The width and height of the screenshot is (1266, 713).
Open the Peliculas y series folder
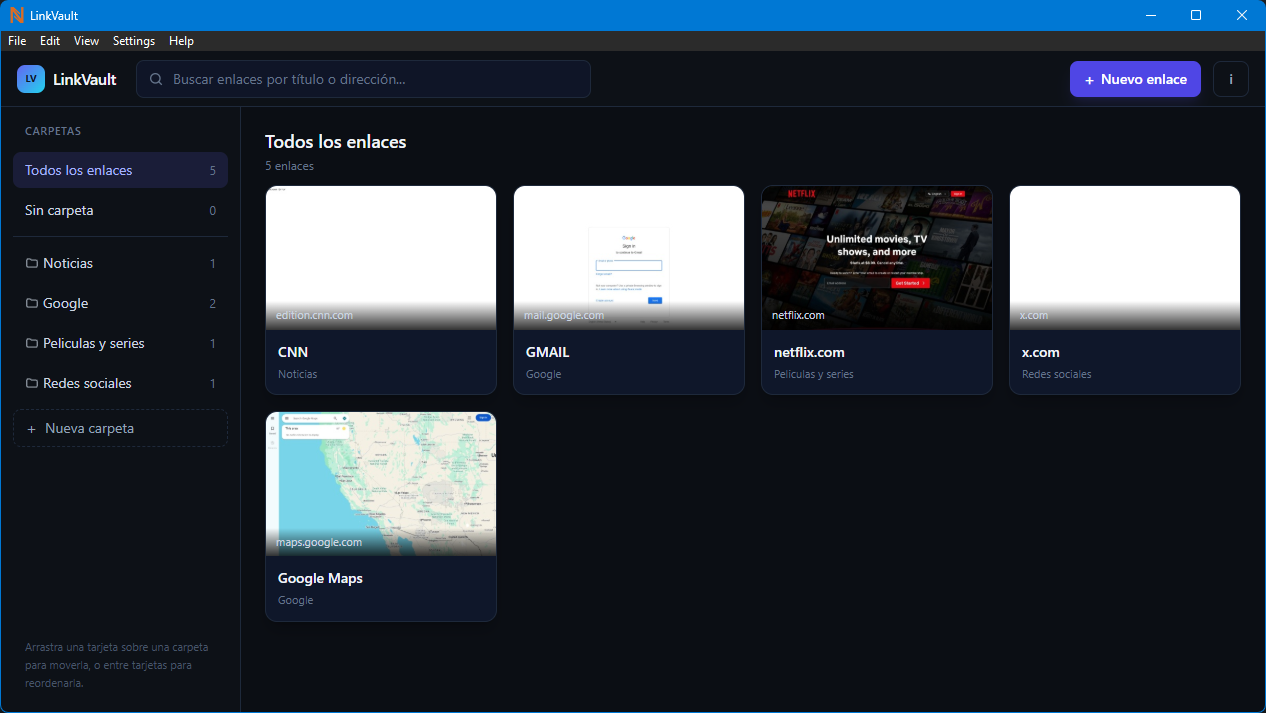coord(120,343)
